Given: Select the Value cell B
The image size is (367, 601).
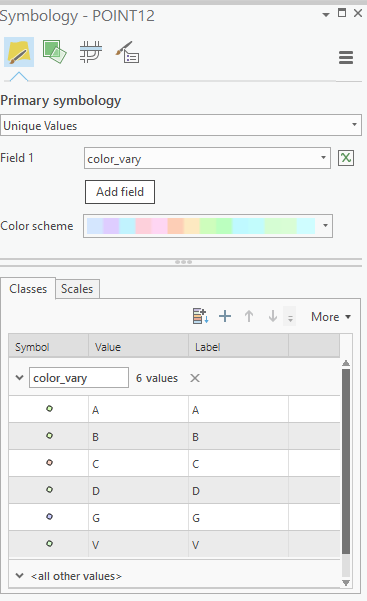Looking at the screenshot, I should click(138, 436).
